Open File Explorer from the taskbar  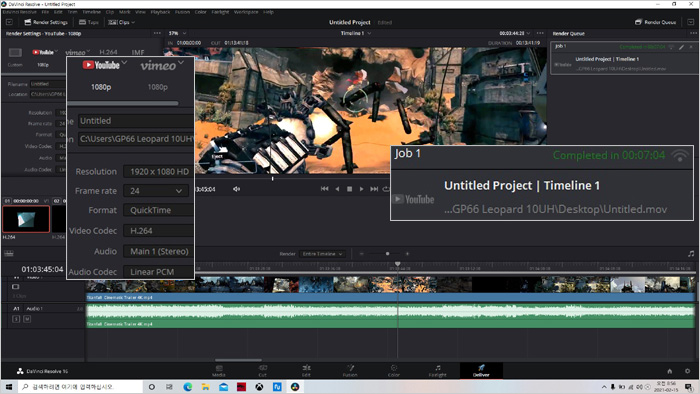205,387
